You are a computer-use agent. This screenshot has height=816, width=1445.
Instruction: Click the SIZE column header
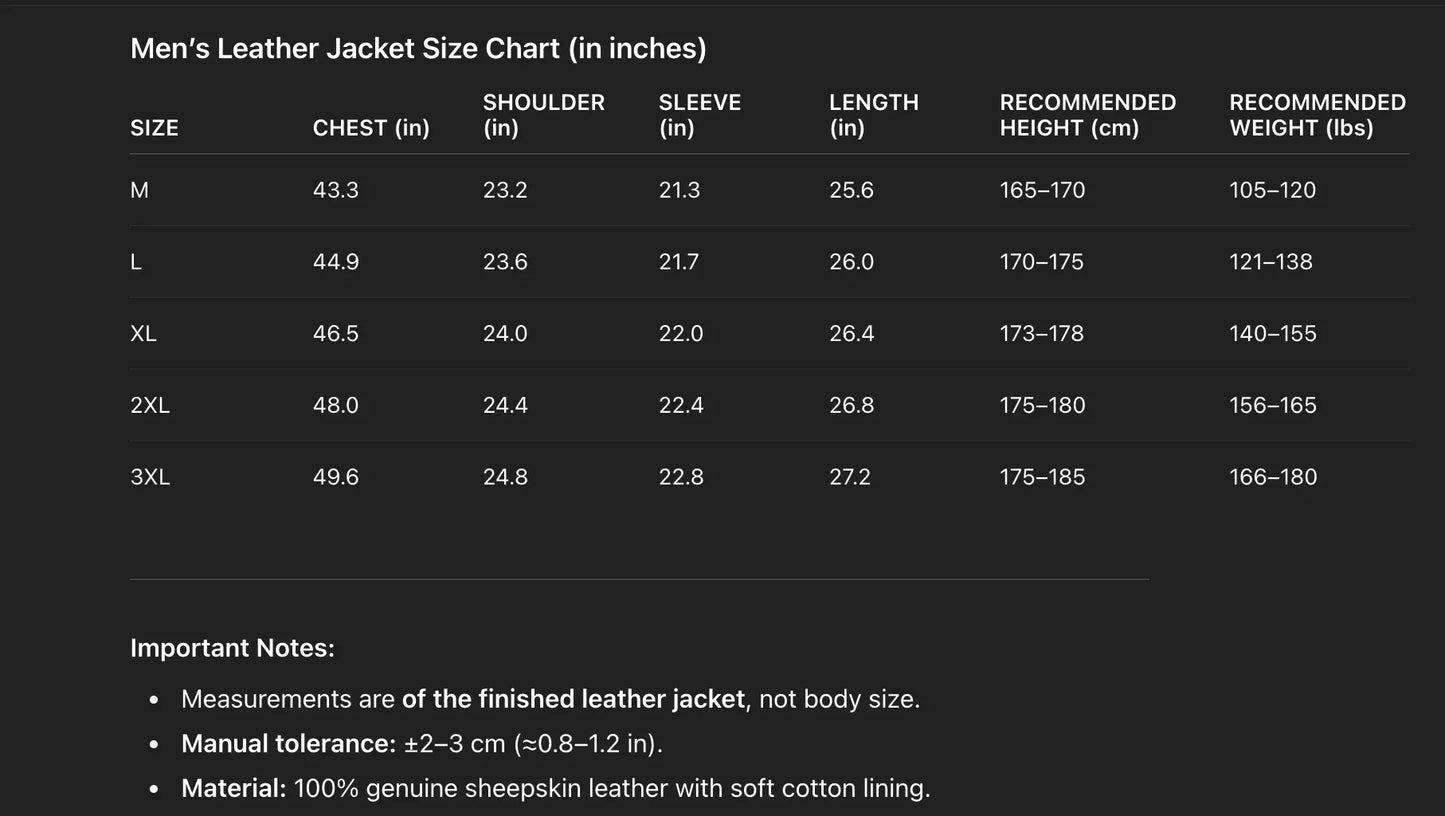(x=154, y=128)
